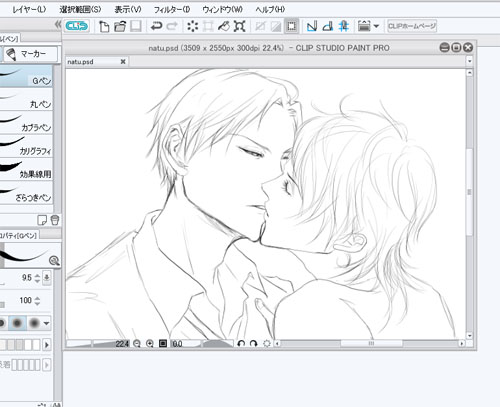Click the Clear dotted-circle icon

point(192,26)
